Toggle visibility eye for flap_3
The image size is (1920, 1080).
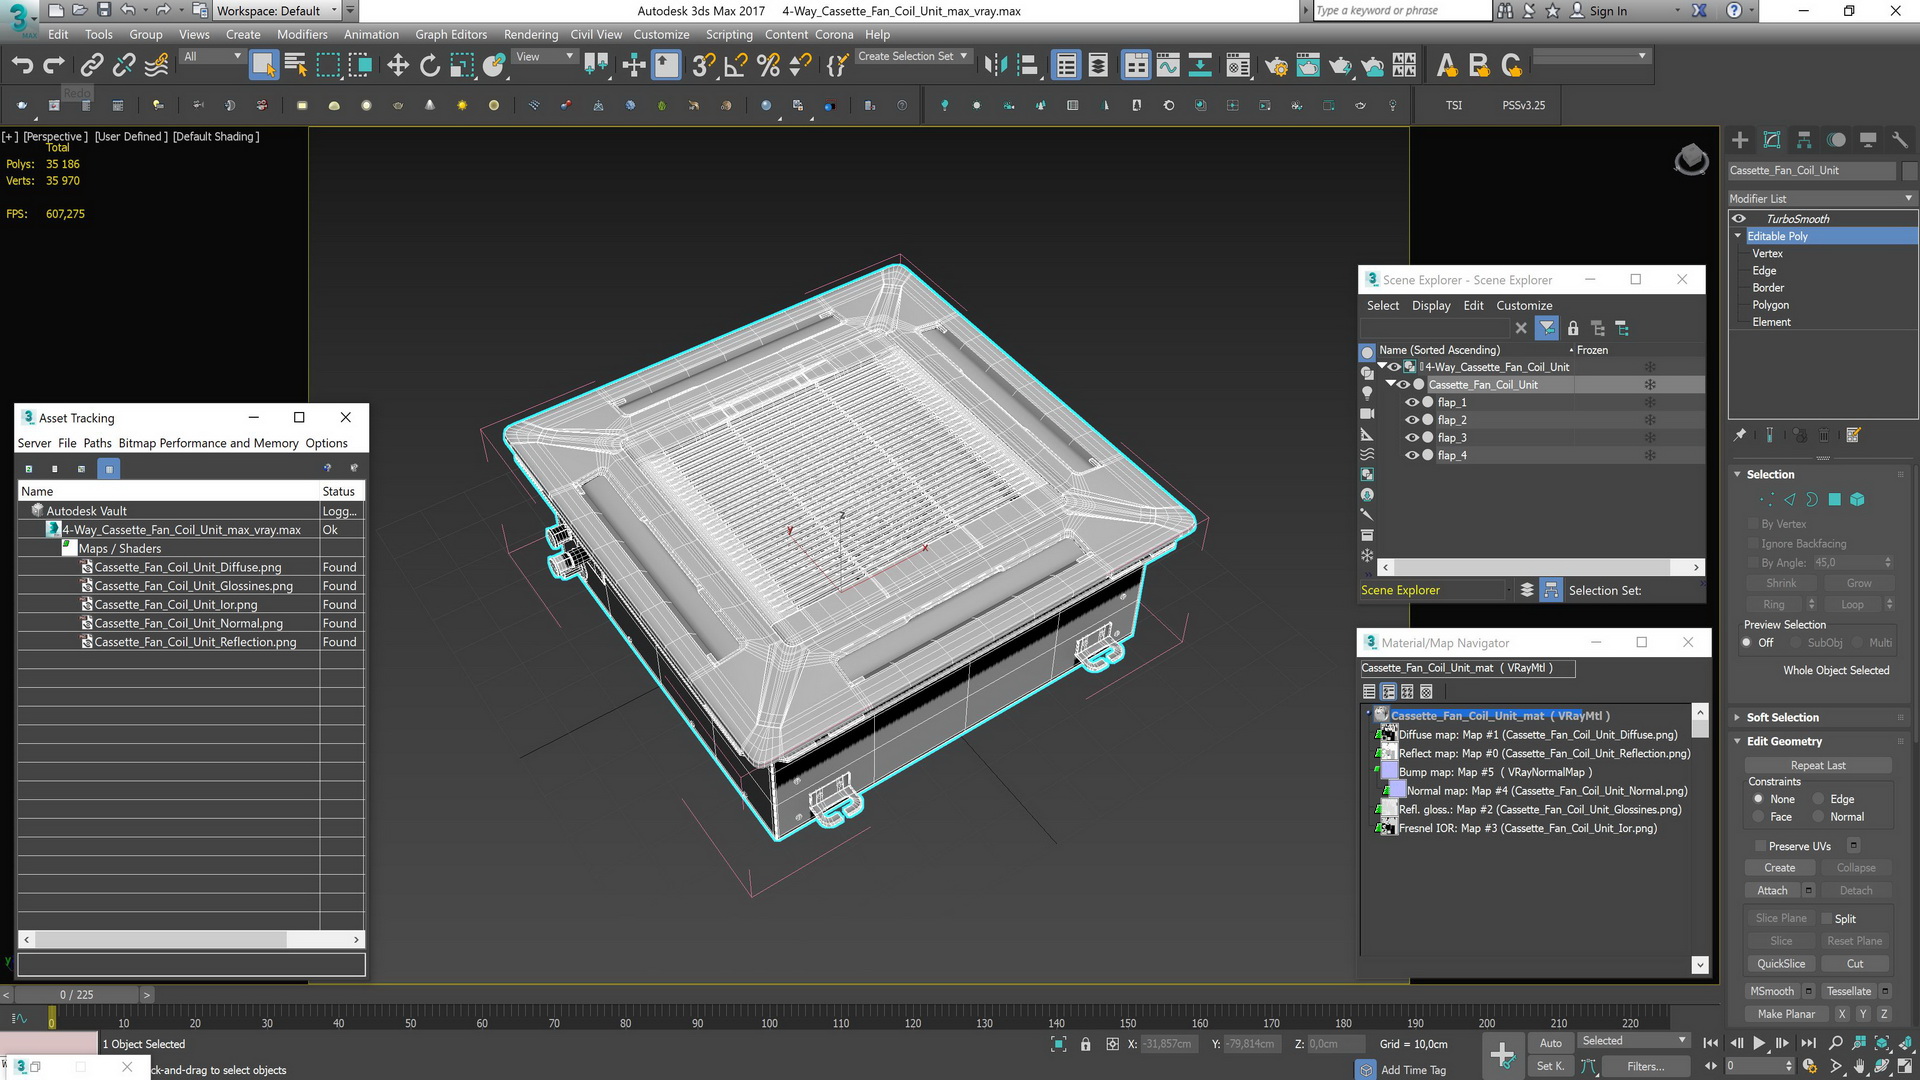point(1412,437)
